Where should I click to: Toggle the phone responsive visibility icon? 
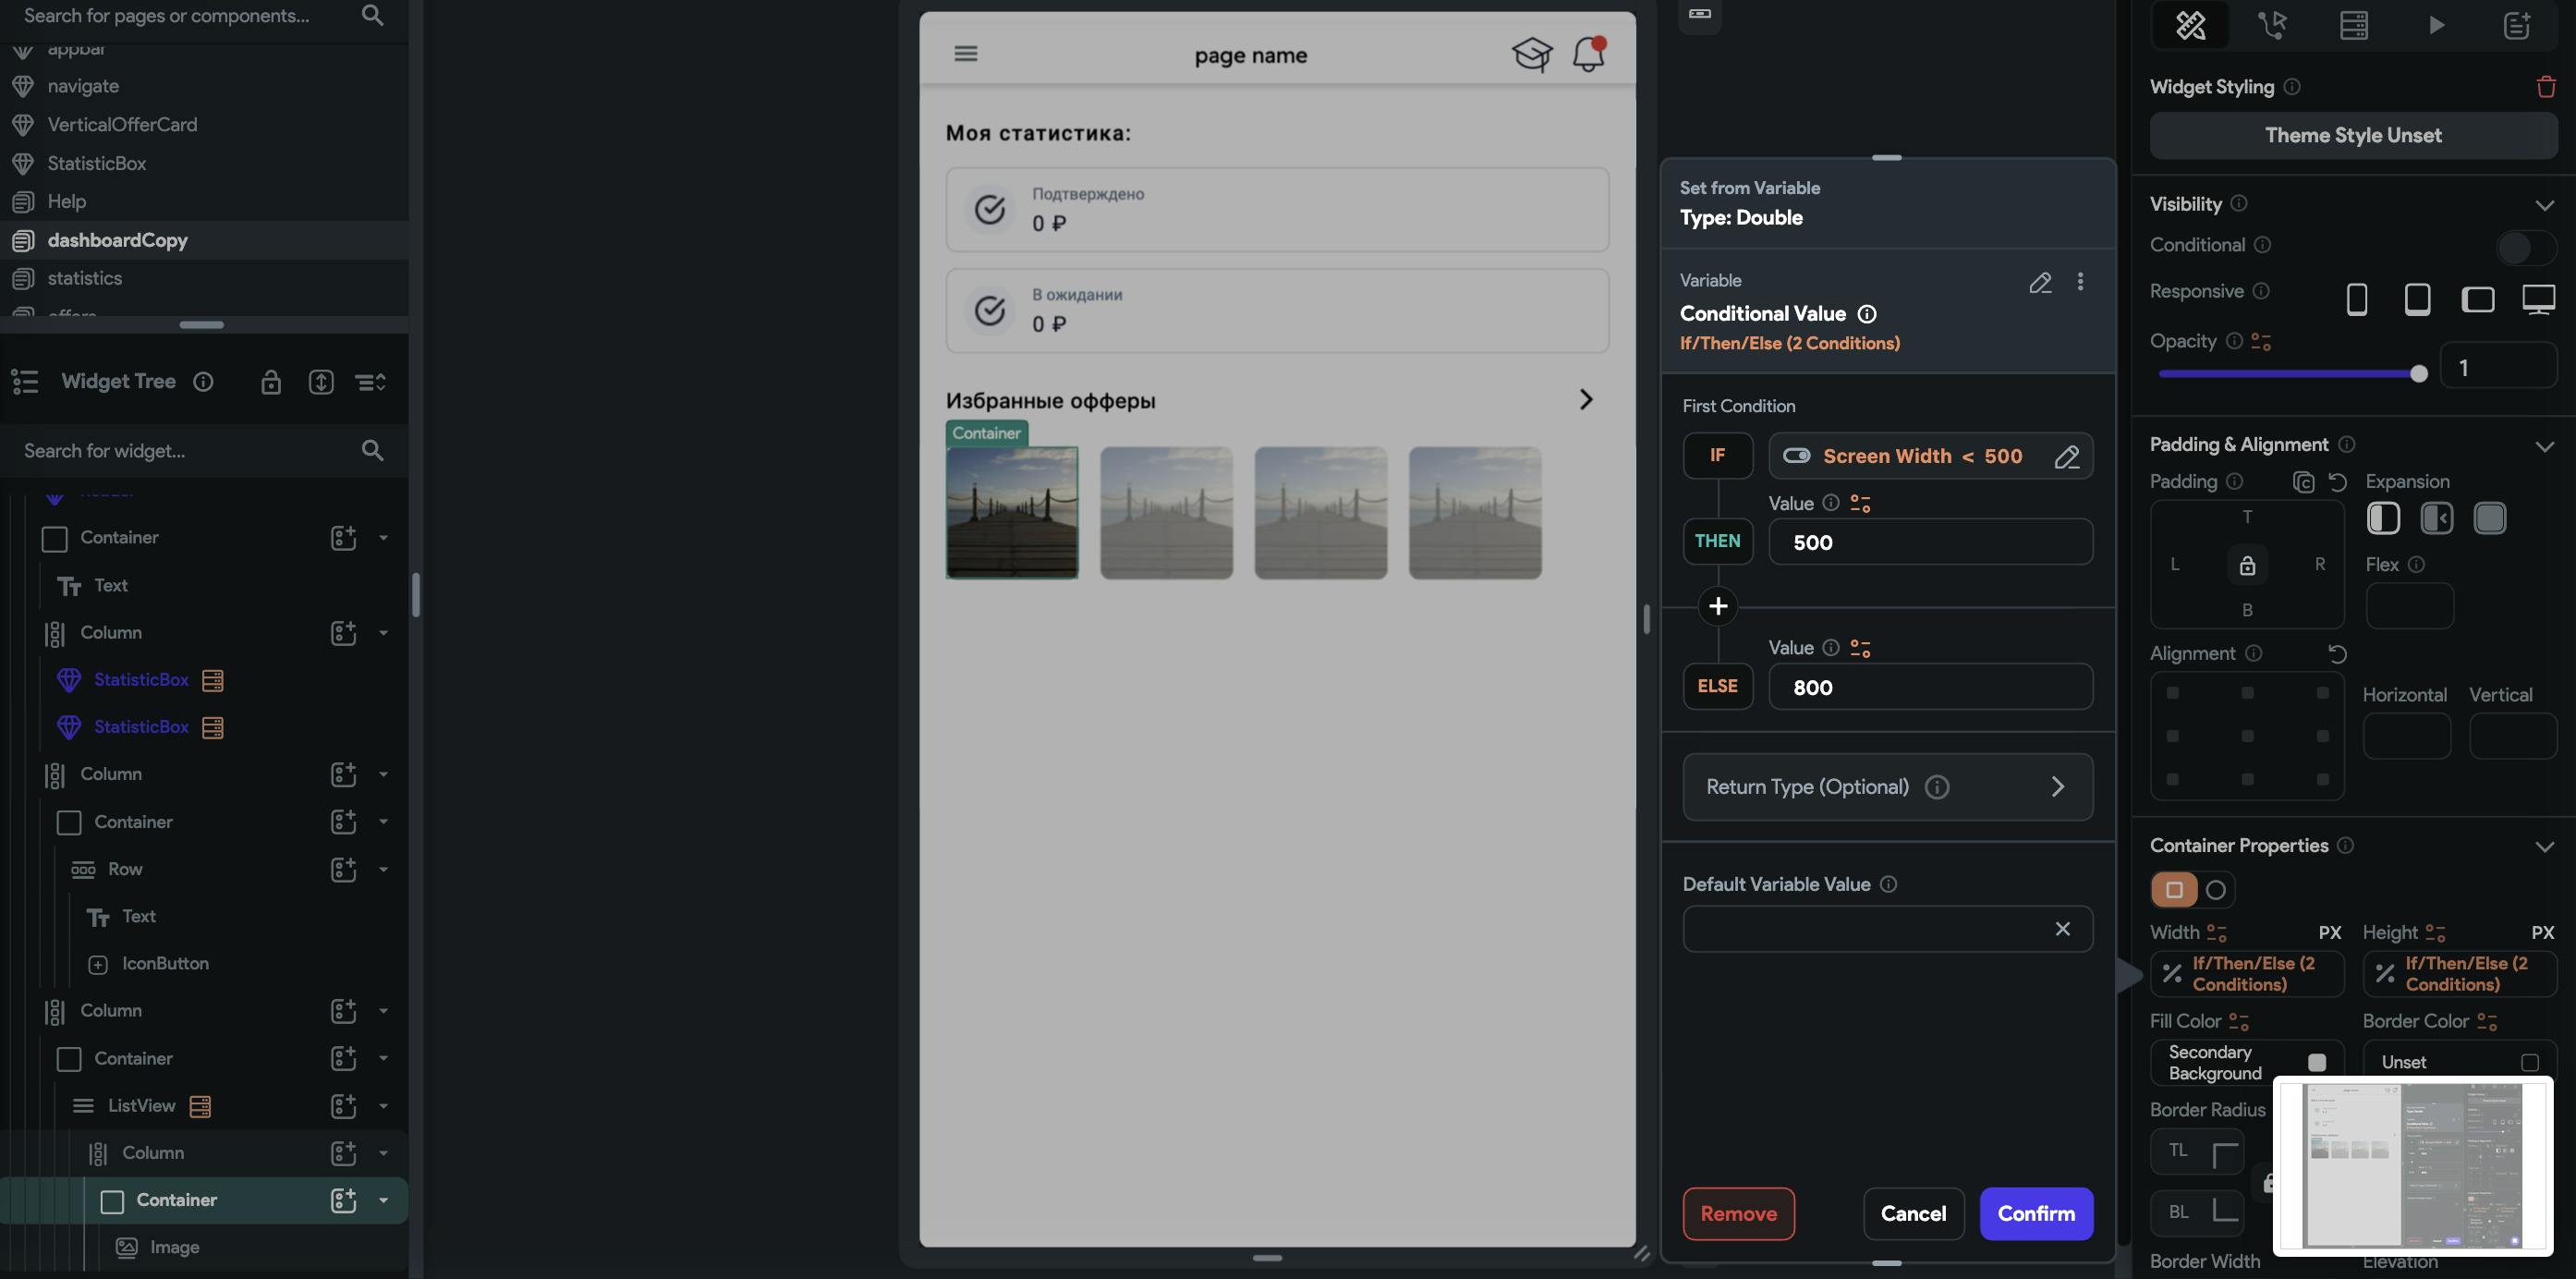click(2356, 299)
